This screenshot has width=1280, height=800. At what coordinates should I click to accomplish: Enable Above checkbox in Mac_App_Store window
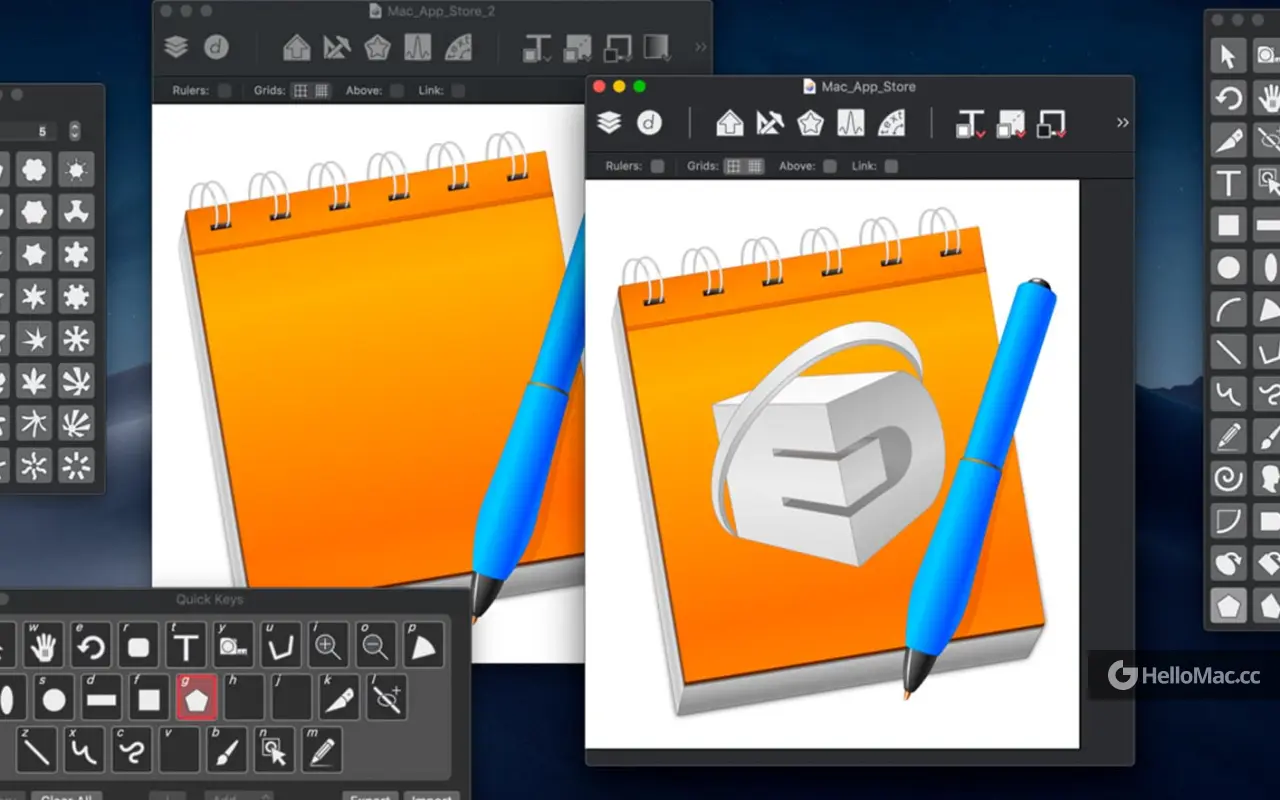click(829, 166)
